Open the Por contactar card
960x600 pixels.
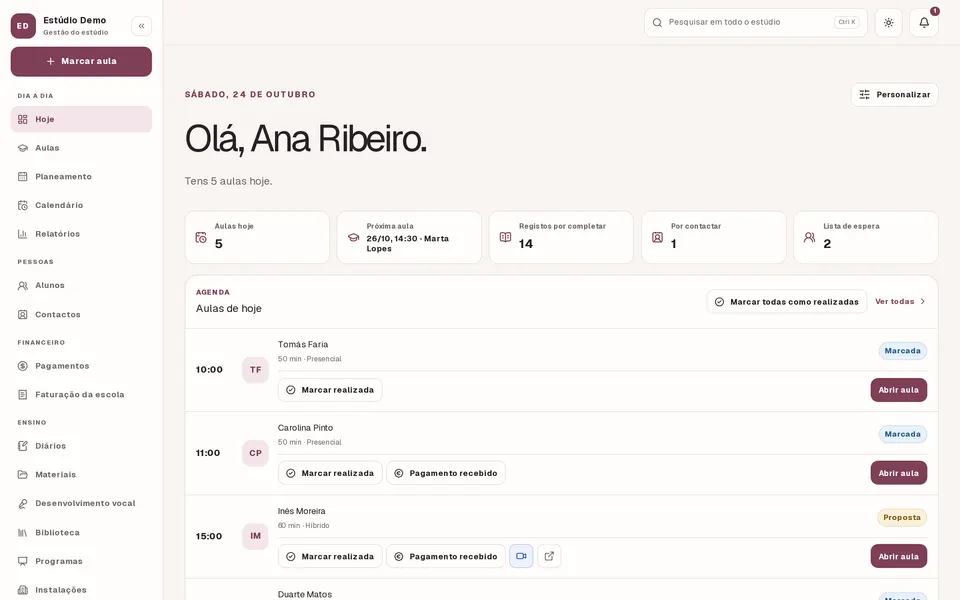(714, 238)
